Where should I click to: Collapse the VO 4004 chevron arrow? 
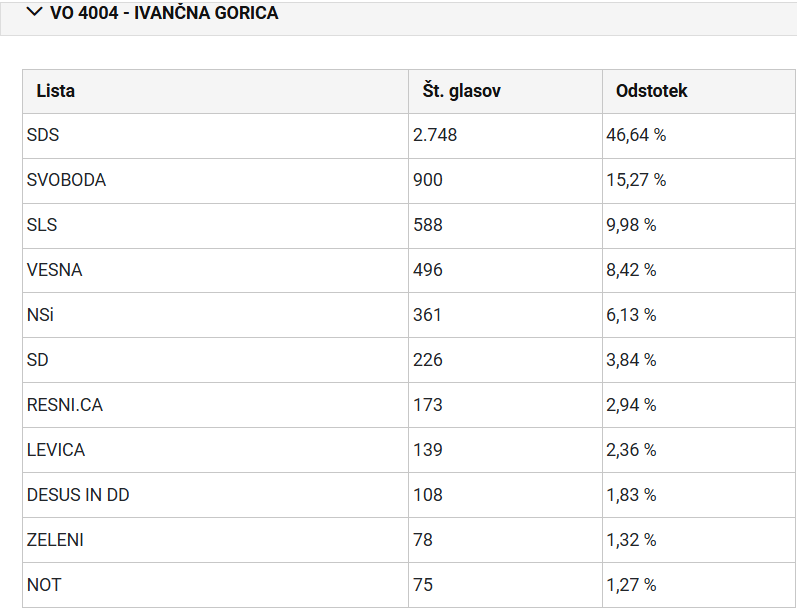pos(34,12)
